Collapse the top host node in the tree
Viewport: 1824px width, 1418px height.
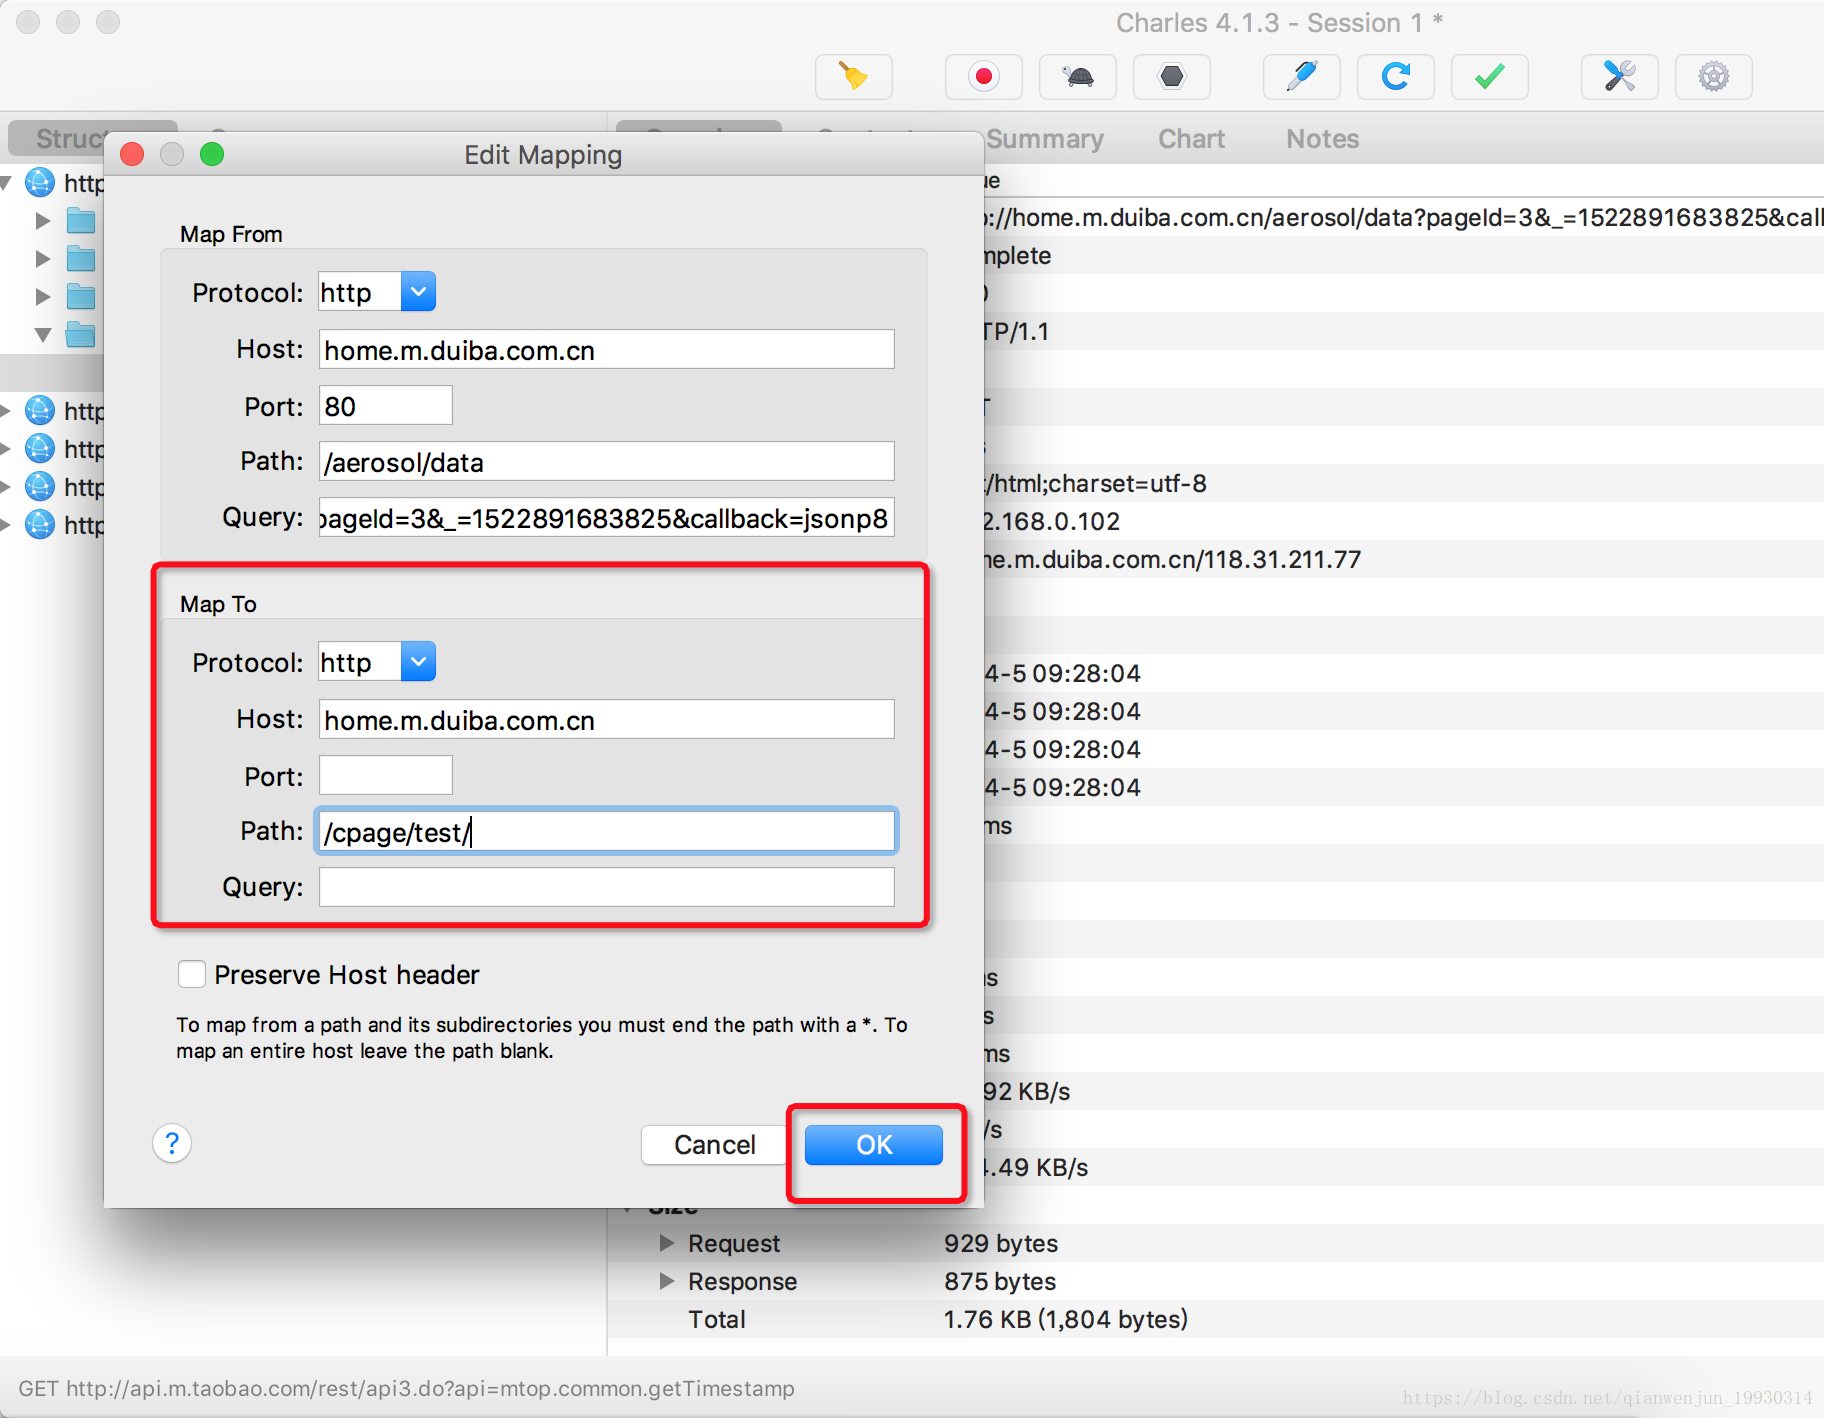[7, 182]
